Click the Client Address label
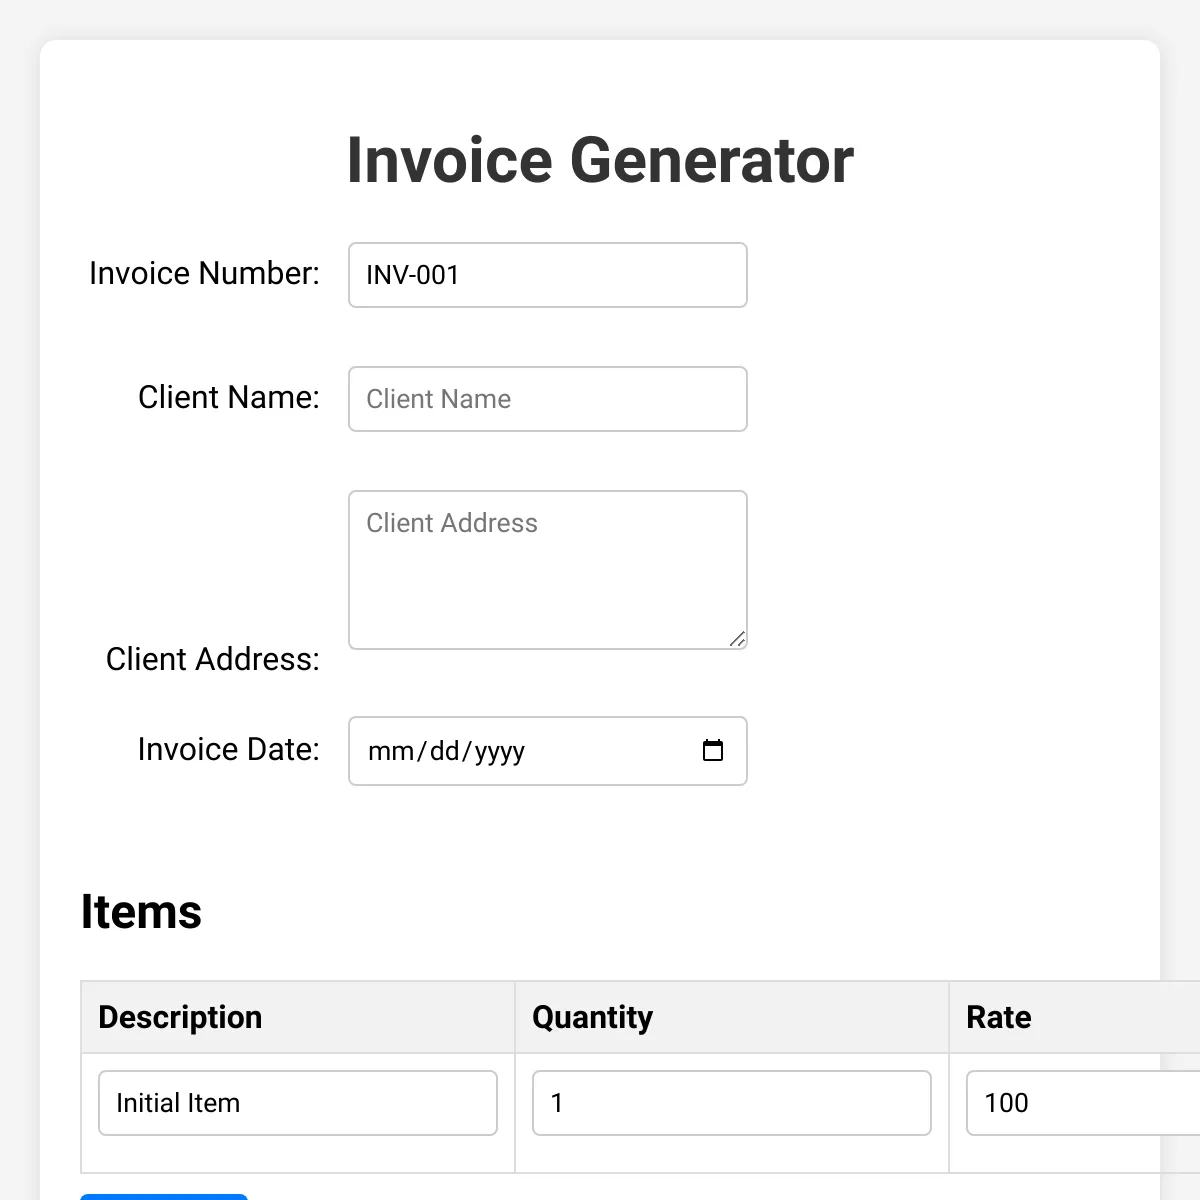The height and width of the screenshot is (1200, 1200). 213,659
